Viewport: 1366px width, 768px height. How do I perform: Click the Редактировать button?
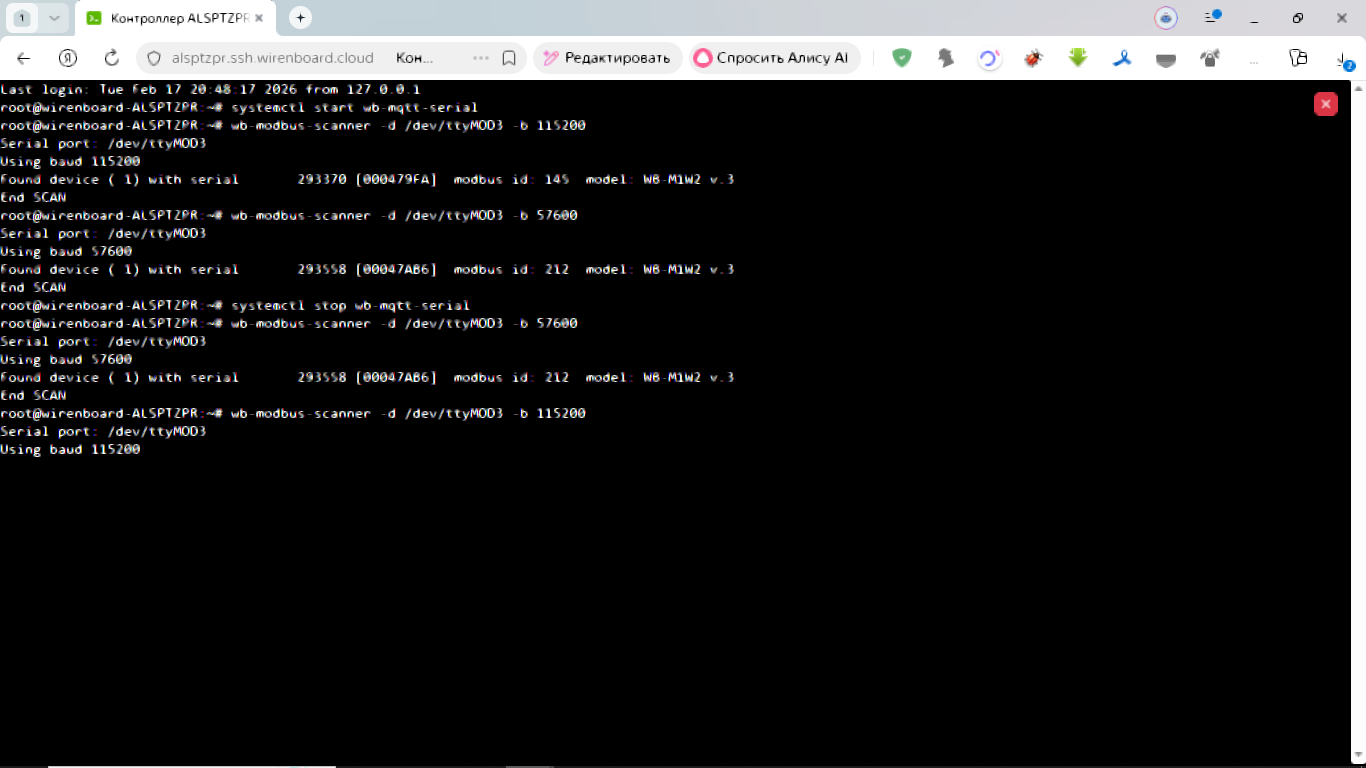click(x=607, y=58)
